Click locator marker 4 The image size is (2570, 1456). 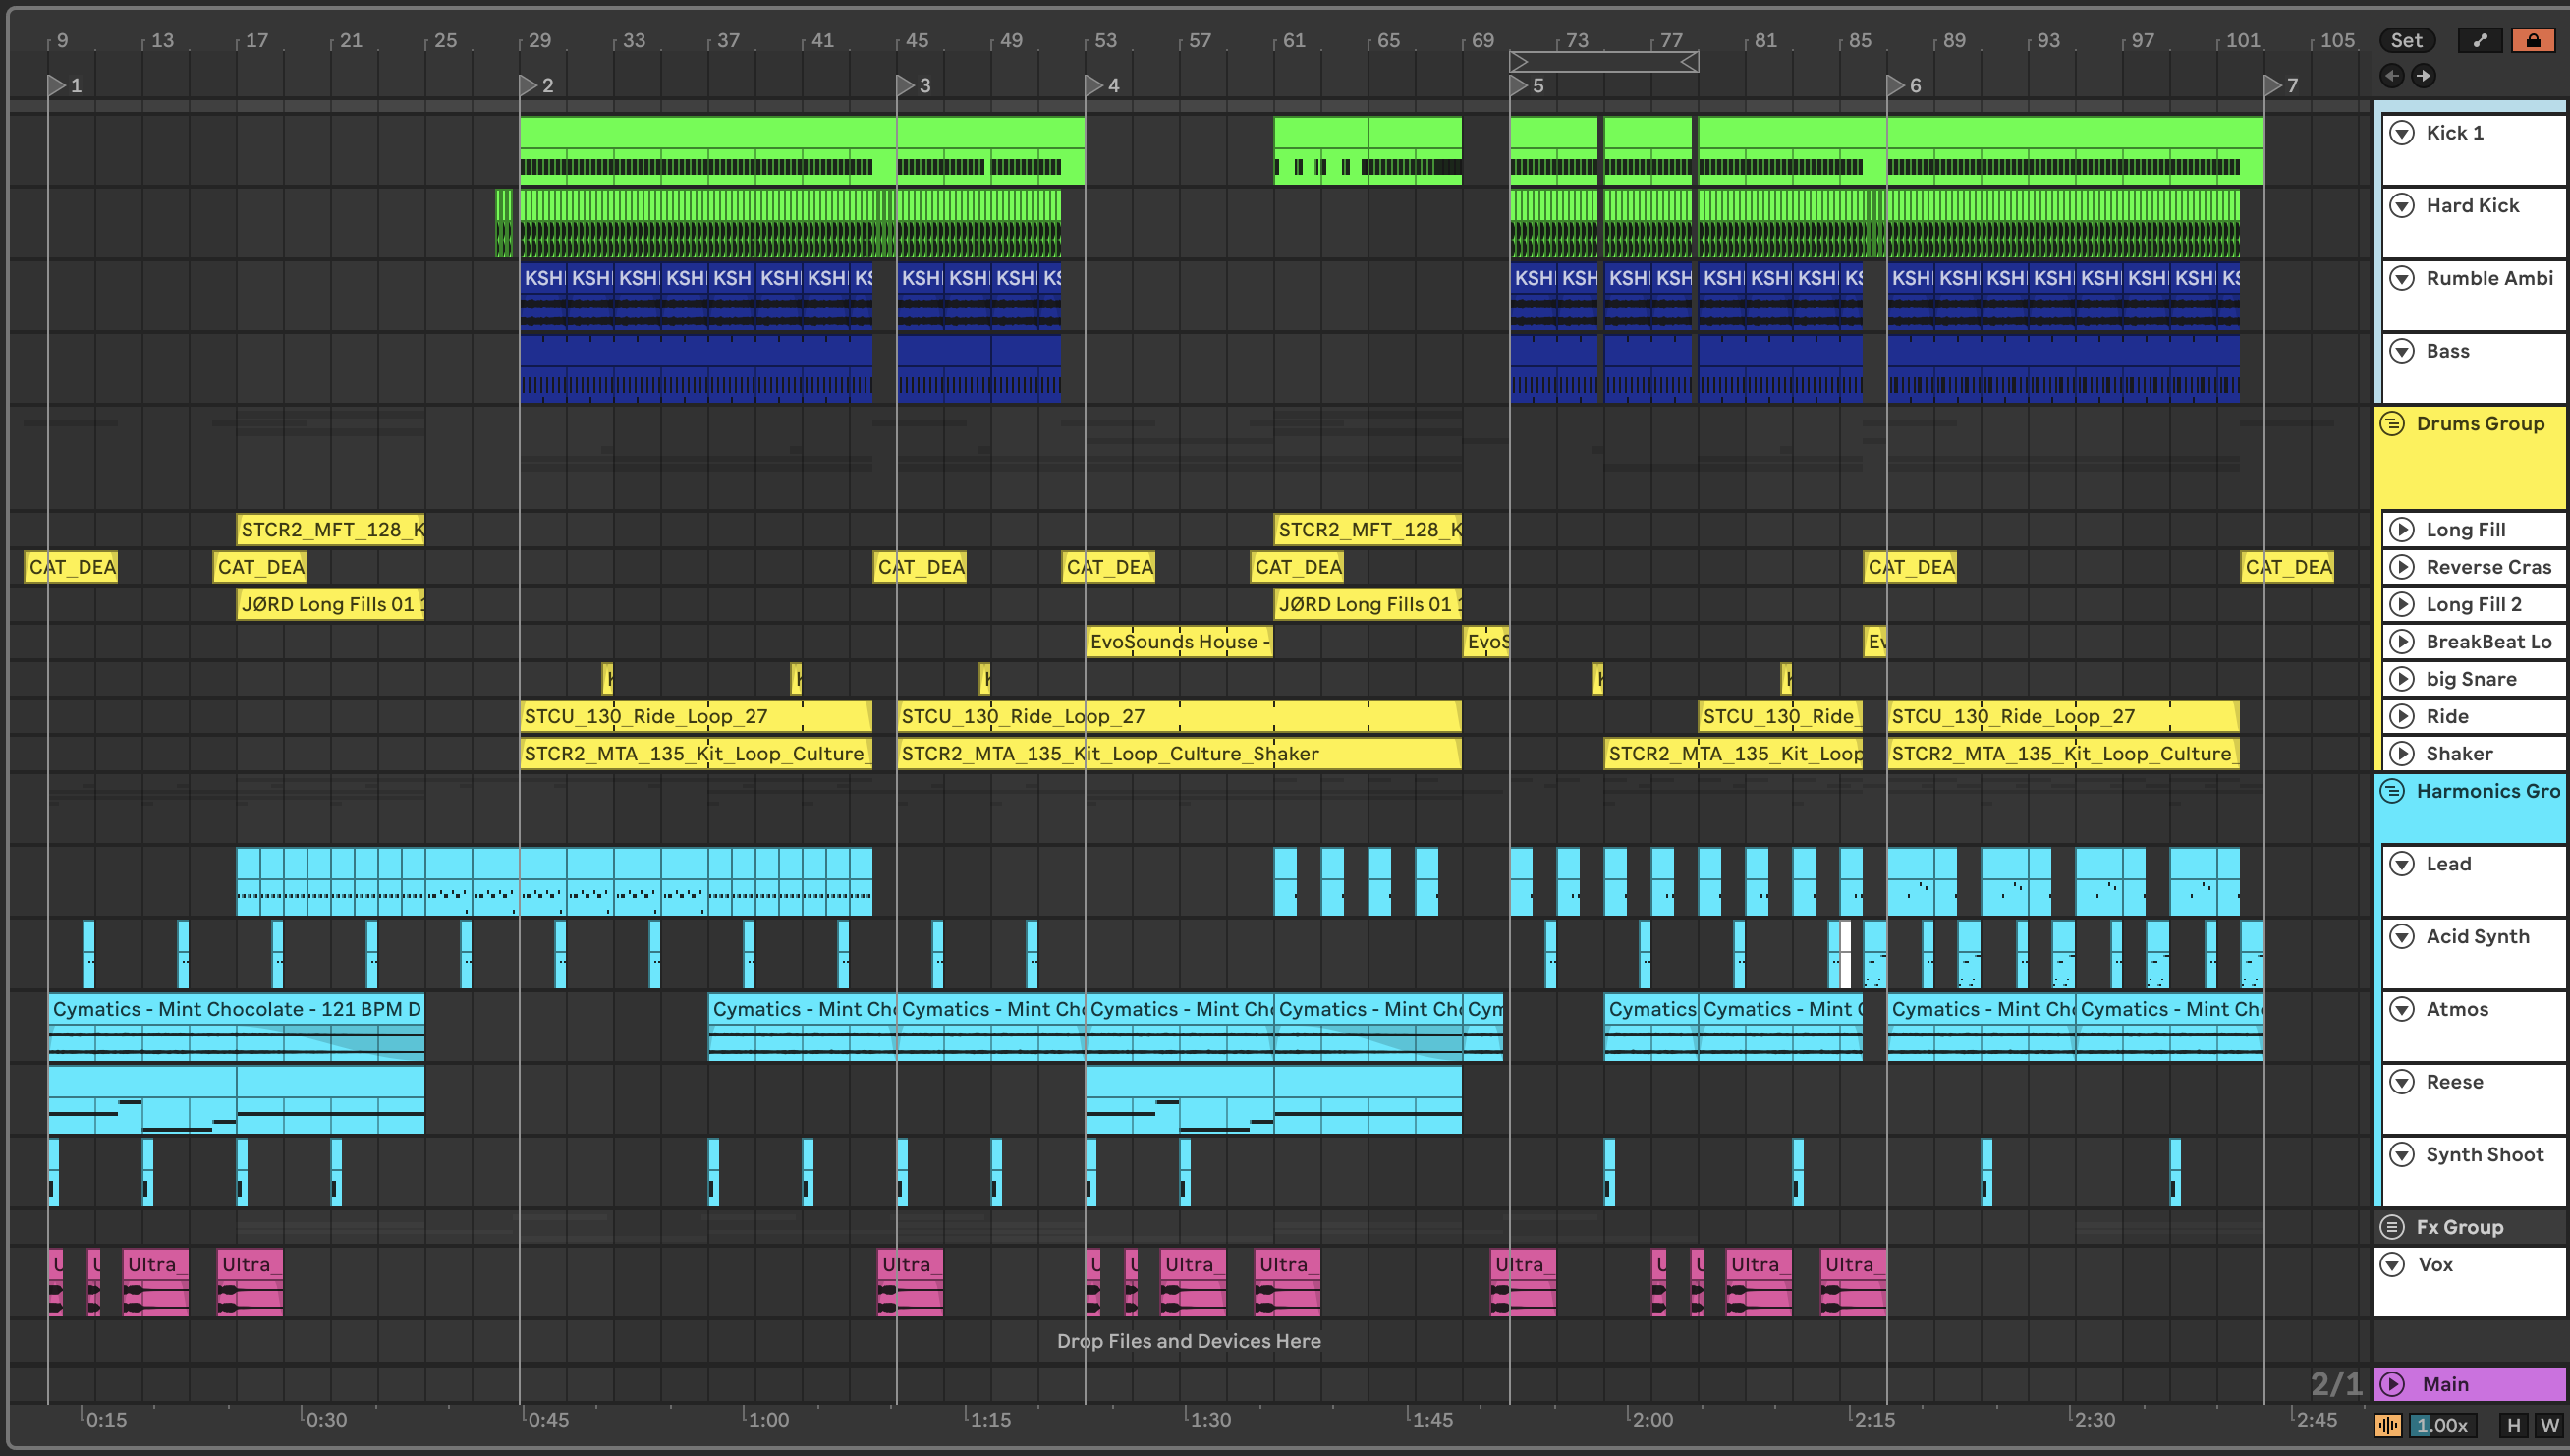click(1095, 85)
